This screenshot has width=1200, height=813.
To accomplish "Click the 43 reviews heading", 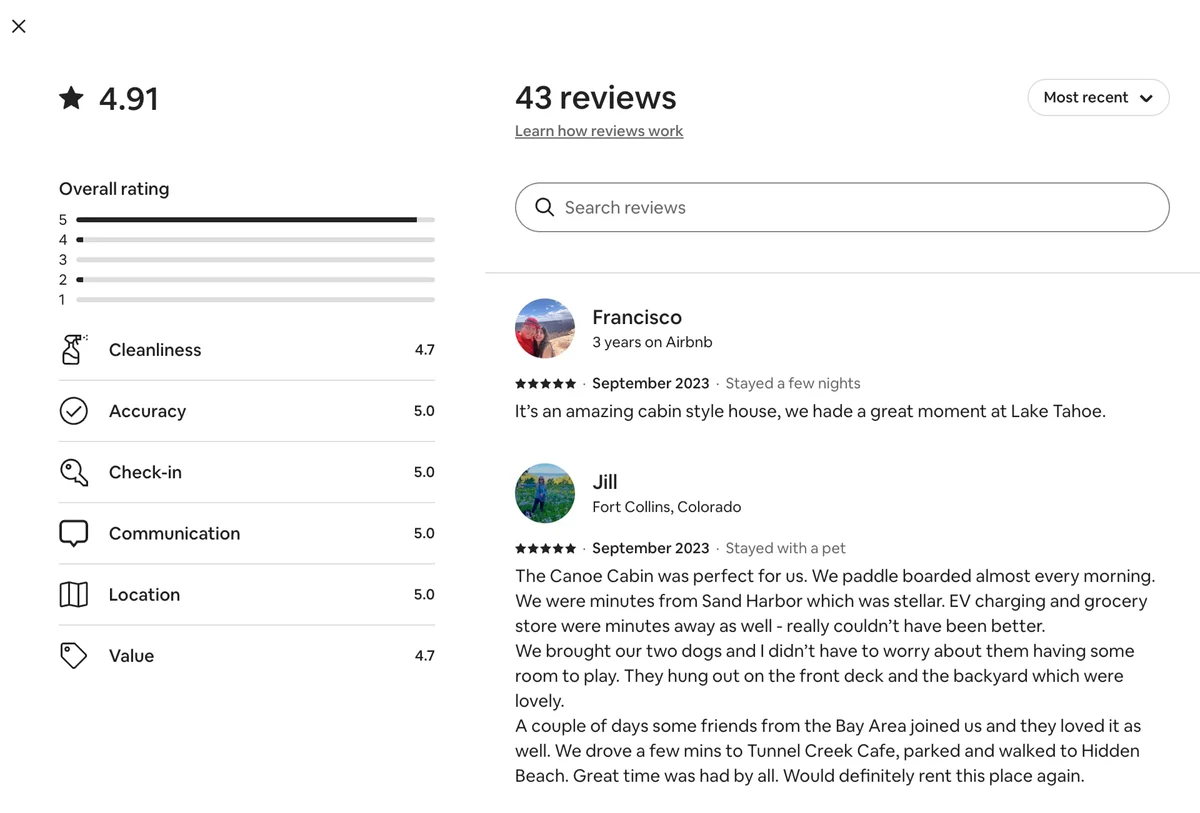I will coord(596,98).
